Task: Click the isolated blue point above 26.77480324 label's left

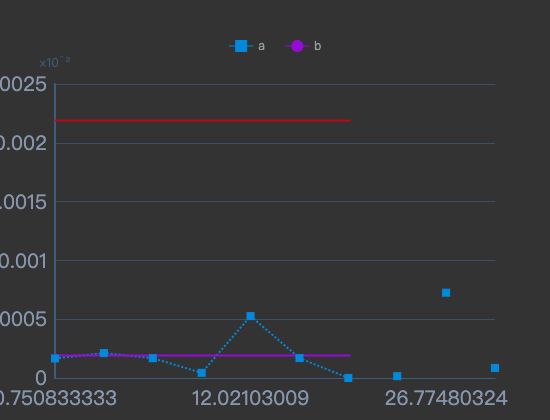Action: 397,376
